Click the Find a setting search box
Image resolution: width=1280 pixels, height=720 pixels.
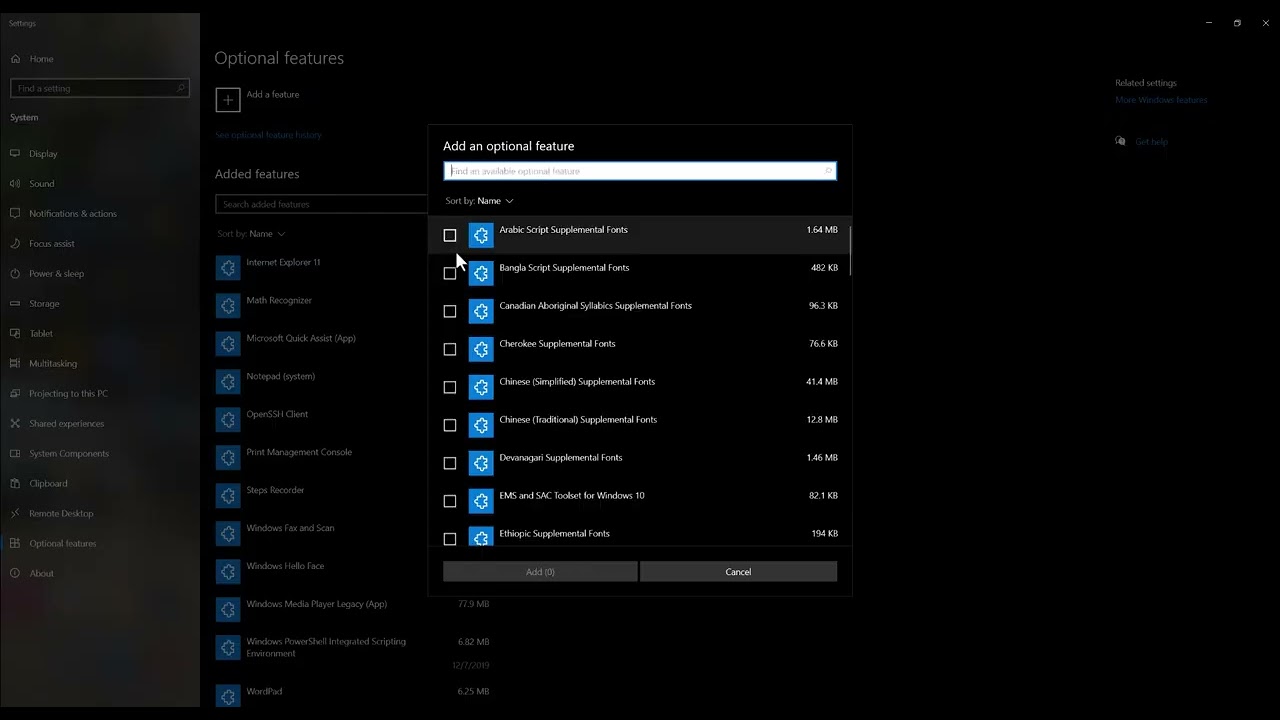click(99, 88)
